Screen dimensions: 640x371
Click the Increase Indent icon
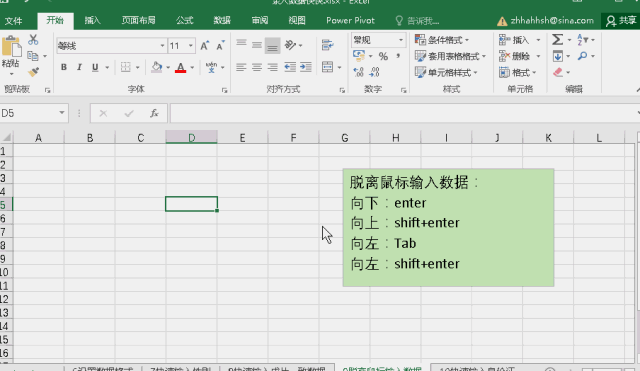pos(306,67)
